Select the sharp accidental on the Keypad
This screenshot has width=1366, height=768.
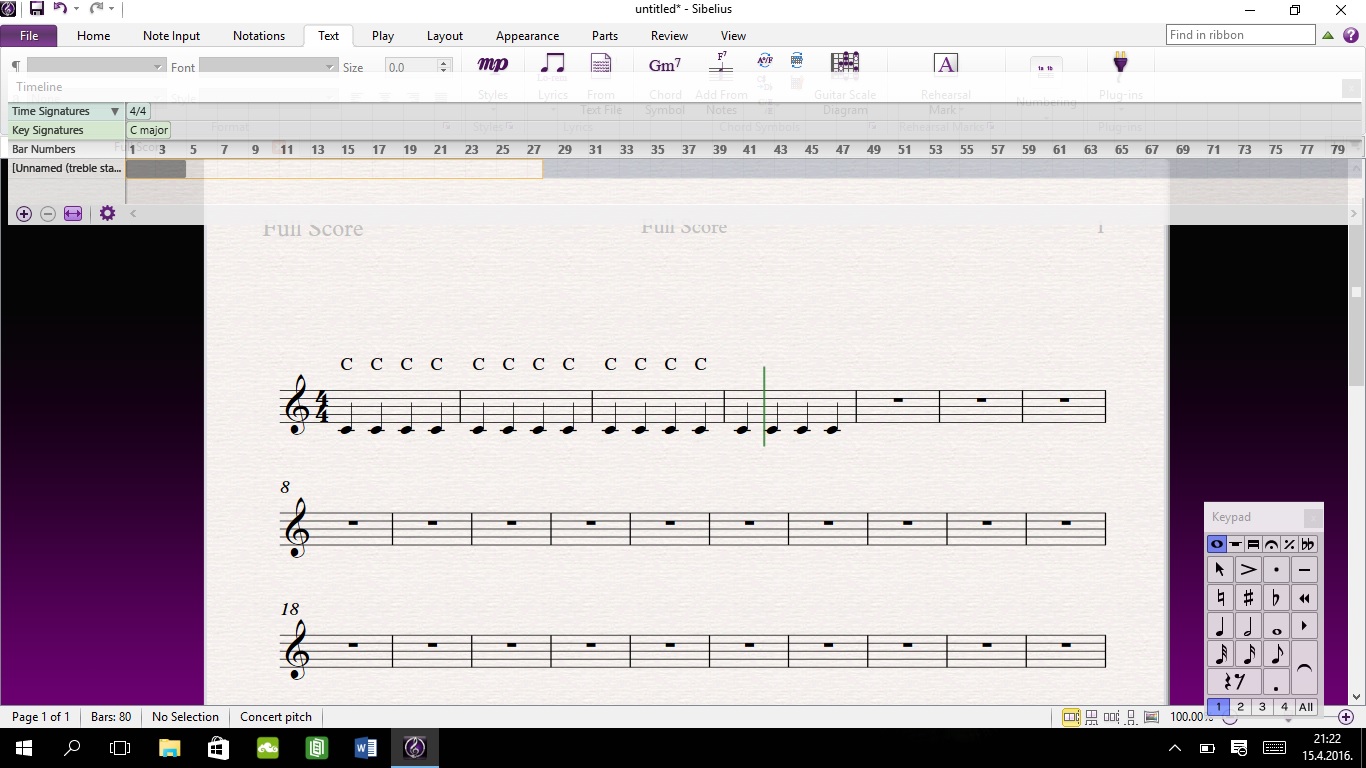pyautogui.click(x=1248, y=598)
